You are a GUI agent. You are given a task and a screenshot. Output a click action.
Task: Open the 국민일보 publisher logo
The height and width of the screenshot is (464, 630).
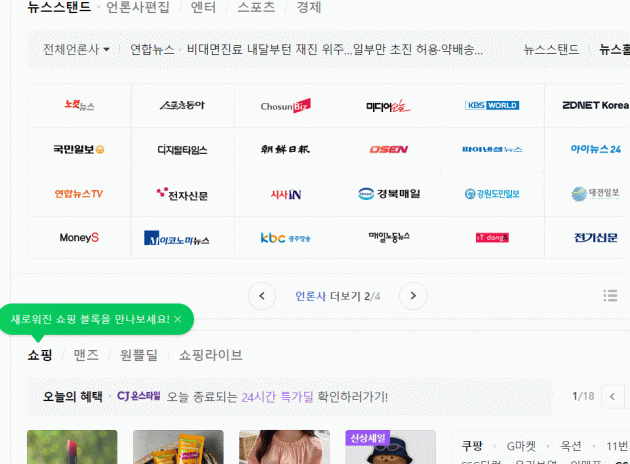coord(79,149)
